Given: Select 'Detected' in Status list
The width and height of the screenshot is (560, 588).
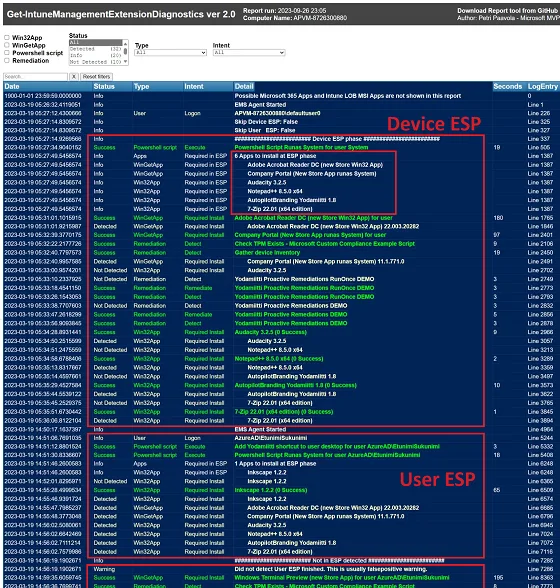Looking at the screenshot, I should [96, 49].
